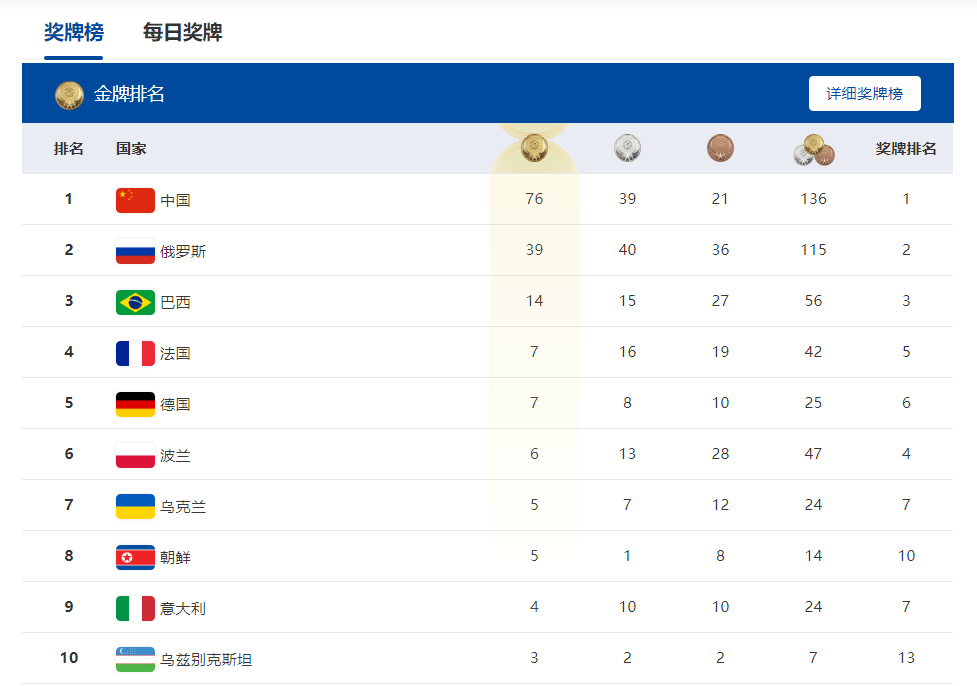
Task: Click the 法国 country name
Action: pyautogui.click(x=175, y=353)
